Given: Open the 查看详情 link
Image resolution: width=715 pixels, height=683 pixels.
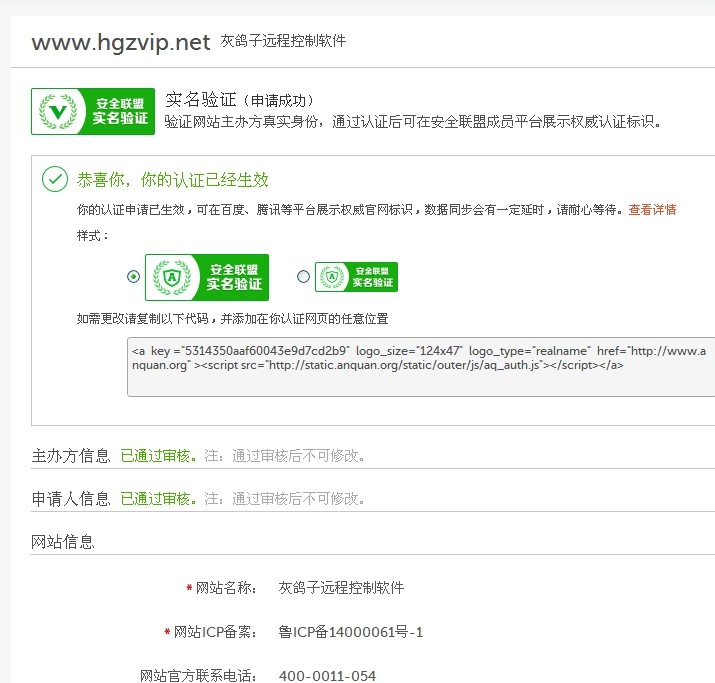Looking at the screenshot, I should (652, 210).
